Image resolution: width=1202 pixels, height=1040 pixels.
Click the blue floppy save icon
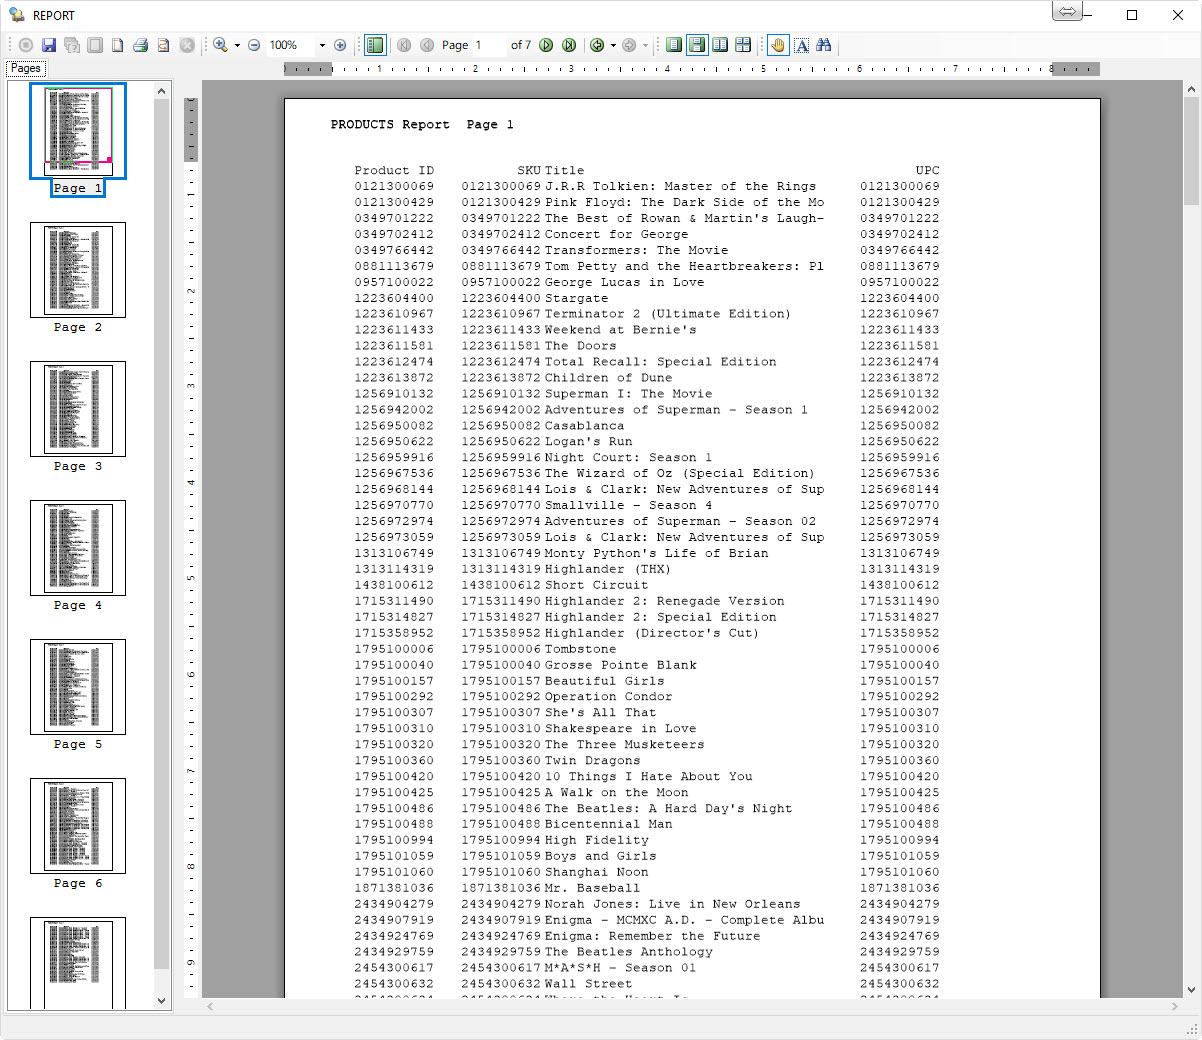click(49, 45)
